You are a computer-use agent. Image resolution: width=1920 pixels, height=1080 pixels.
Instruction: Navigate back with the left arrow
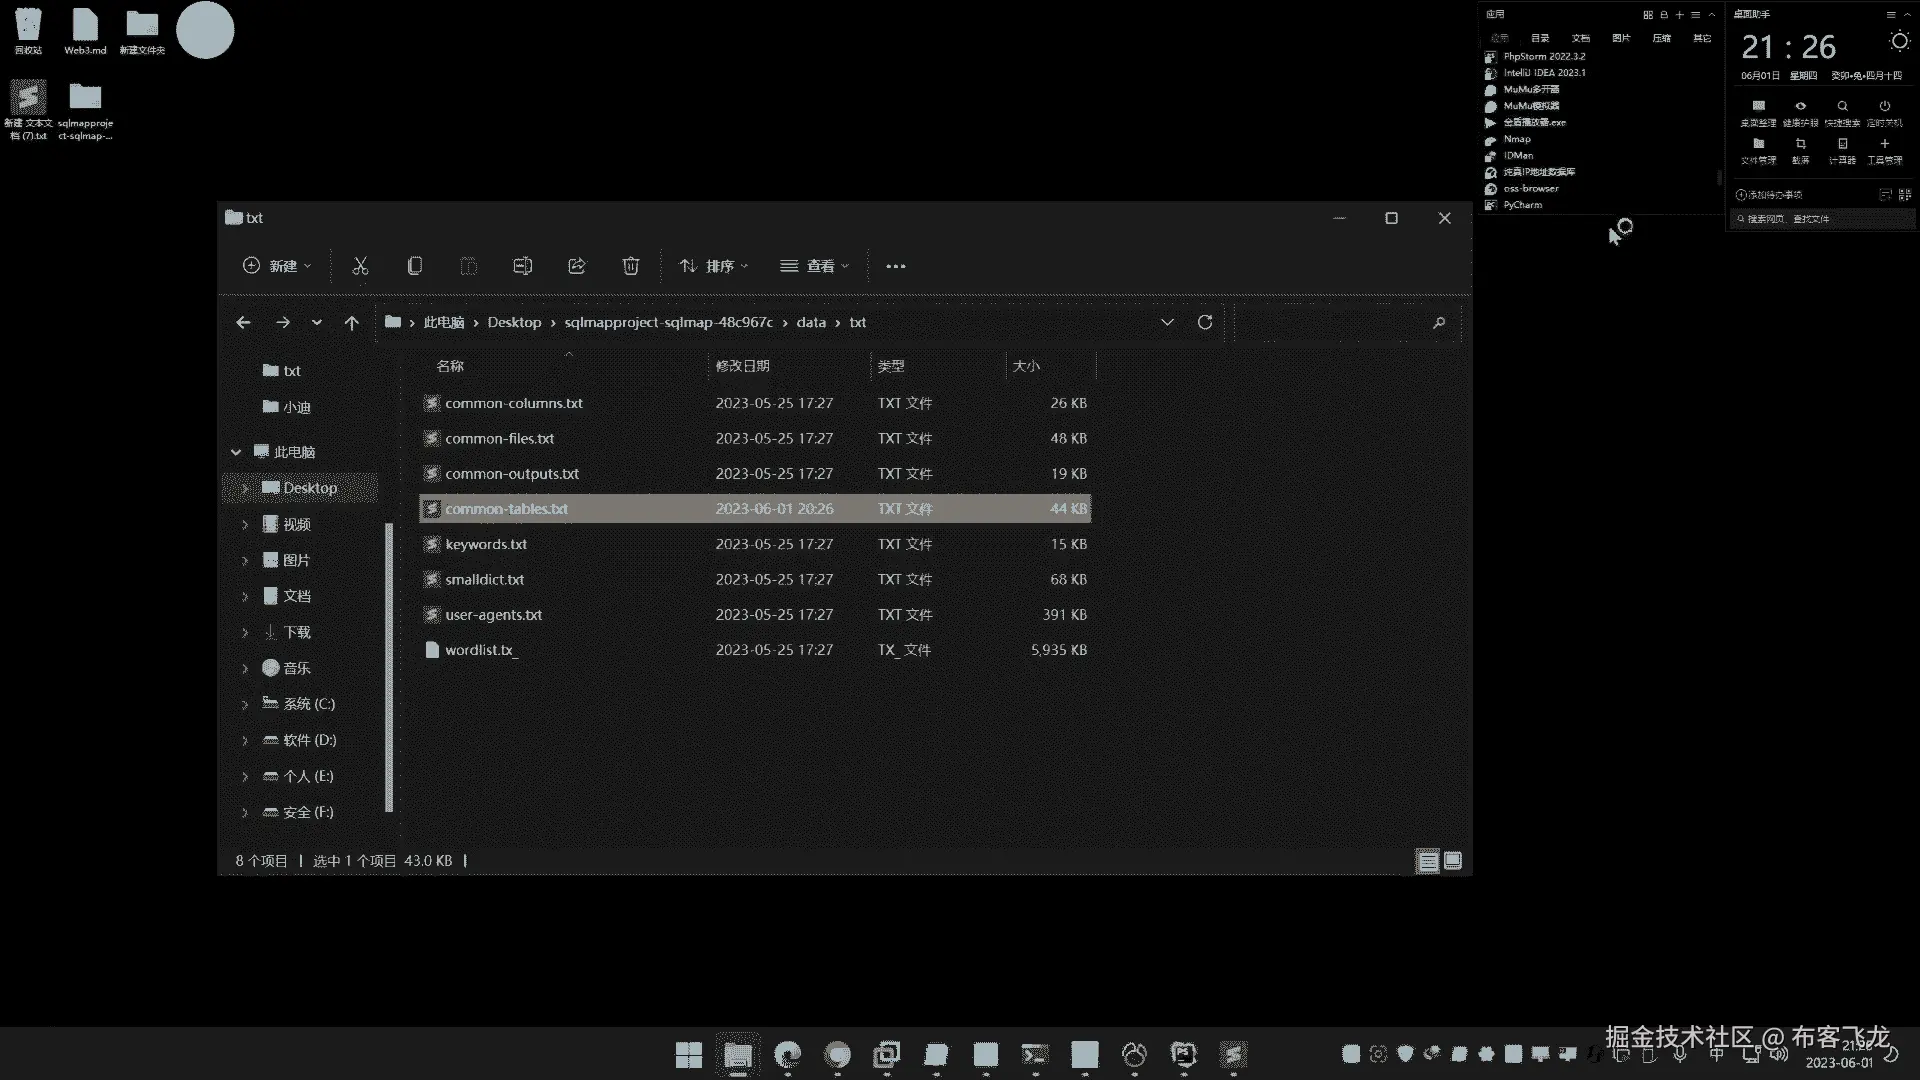243,322
